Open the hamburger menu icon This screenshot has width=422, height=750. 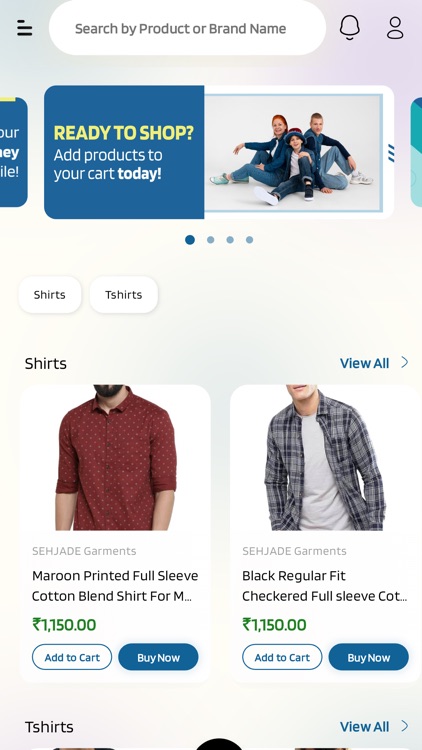[x=24, y=28]
